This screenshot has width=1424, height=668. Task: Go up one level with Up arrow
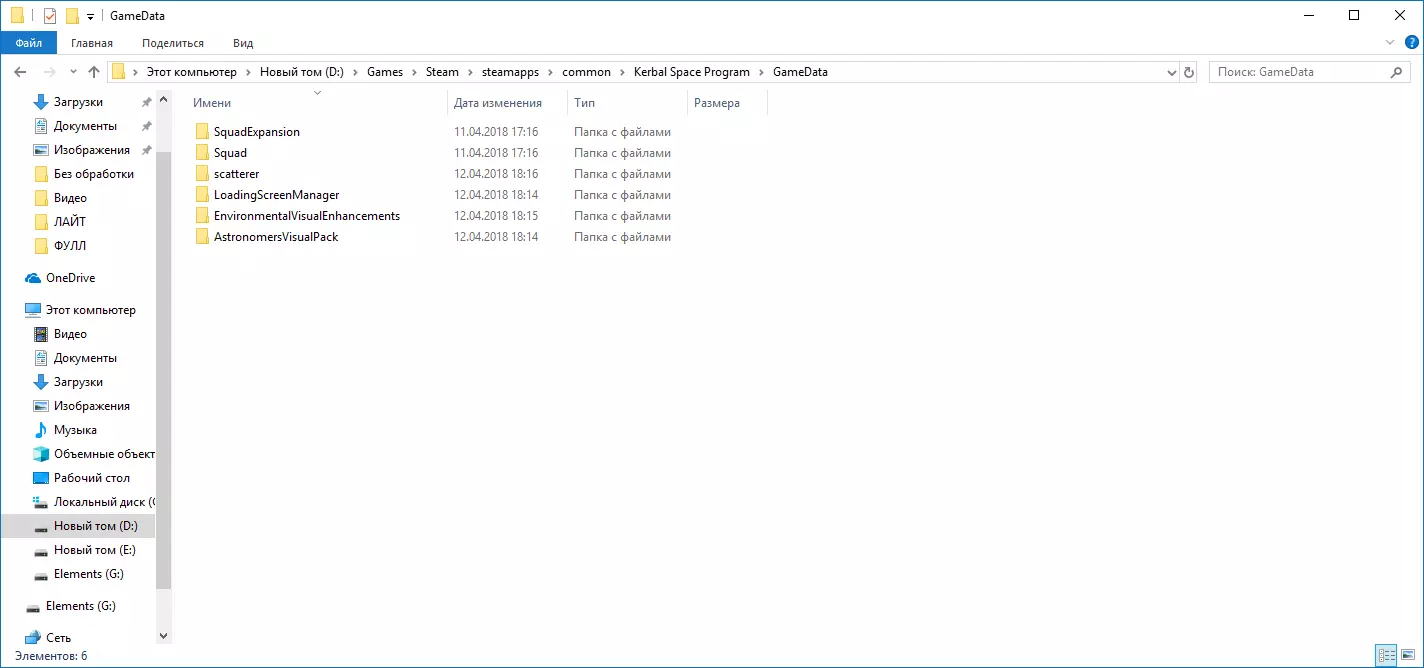pos(94,72)
